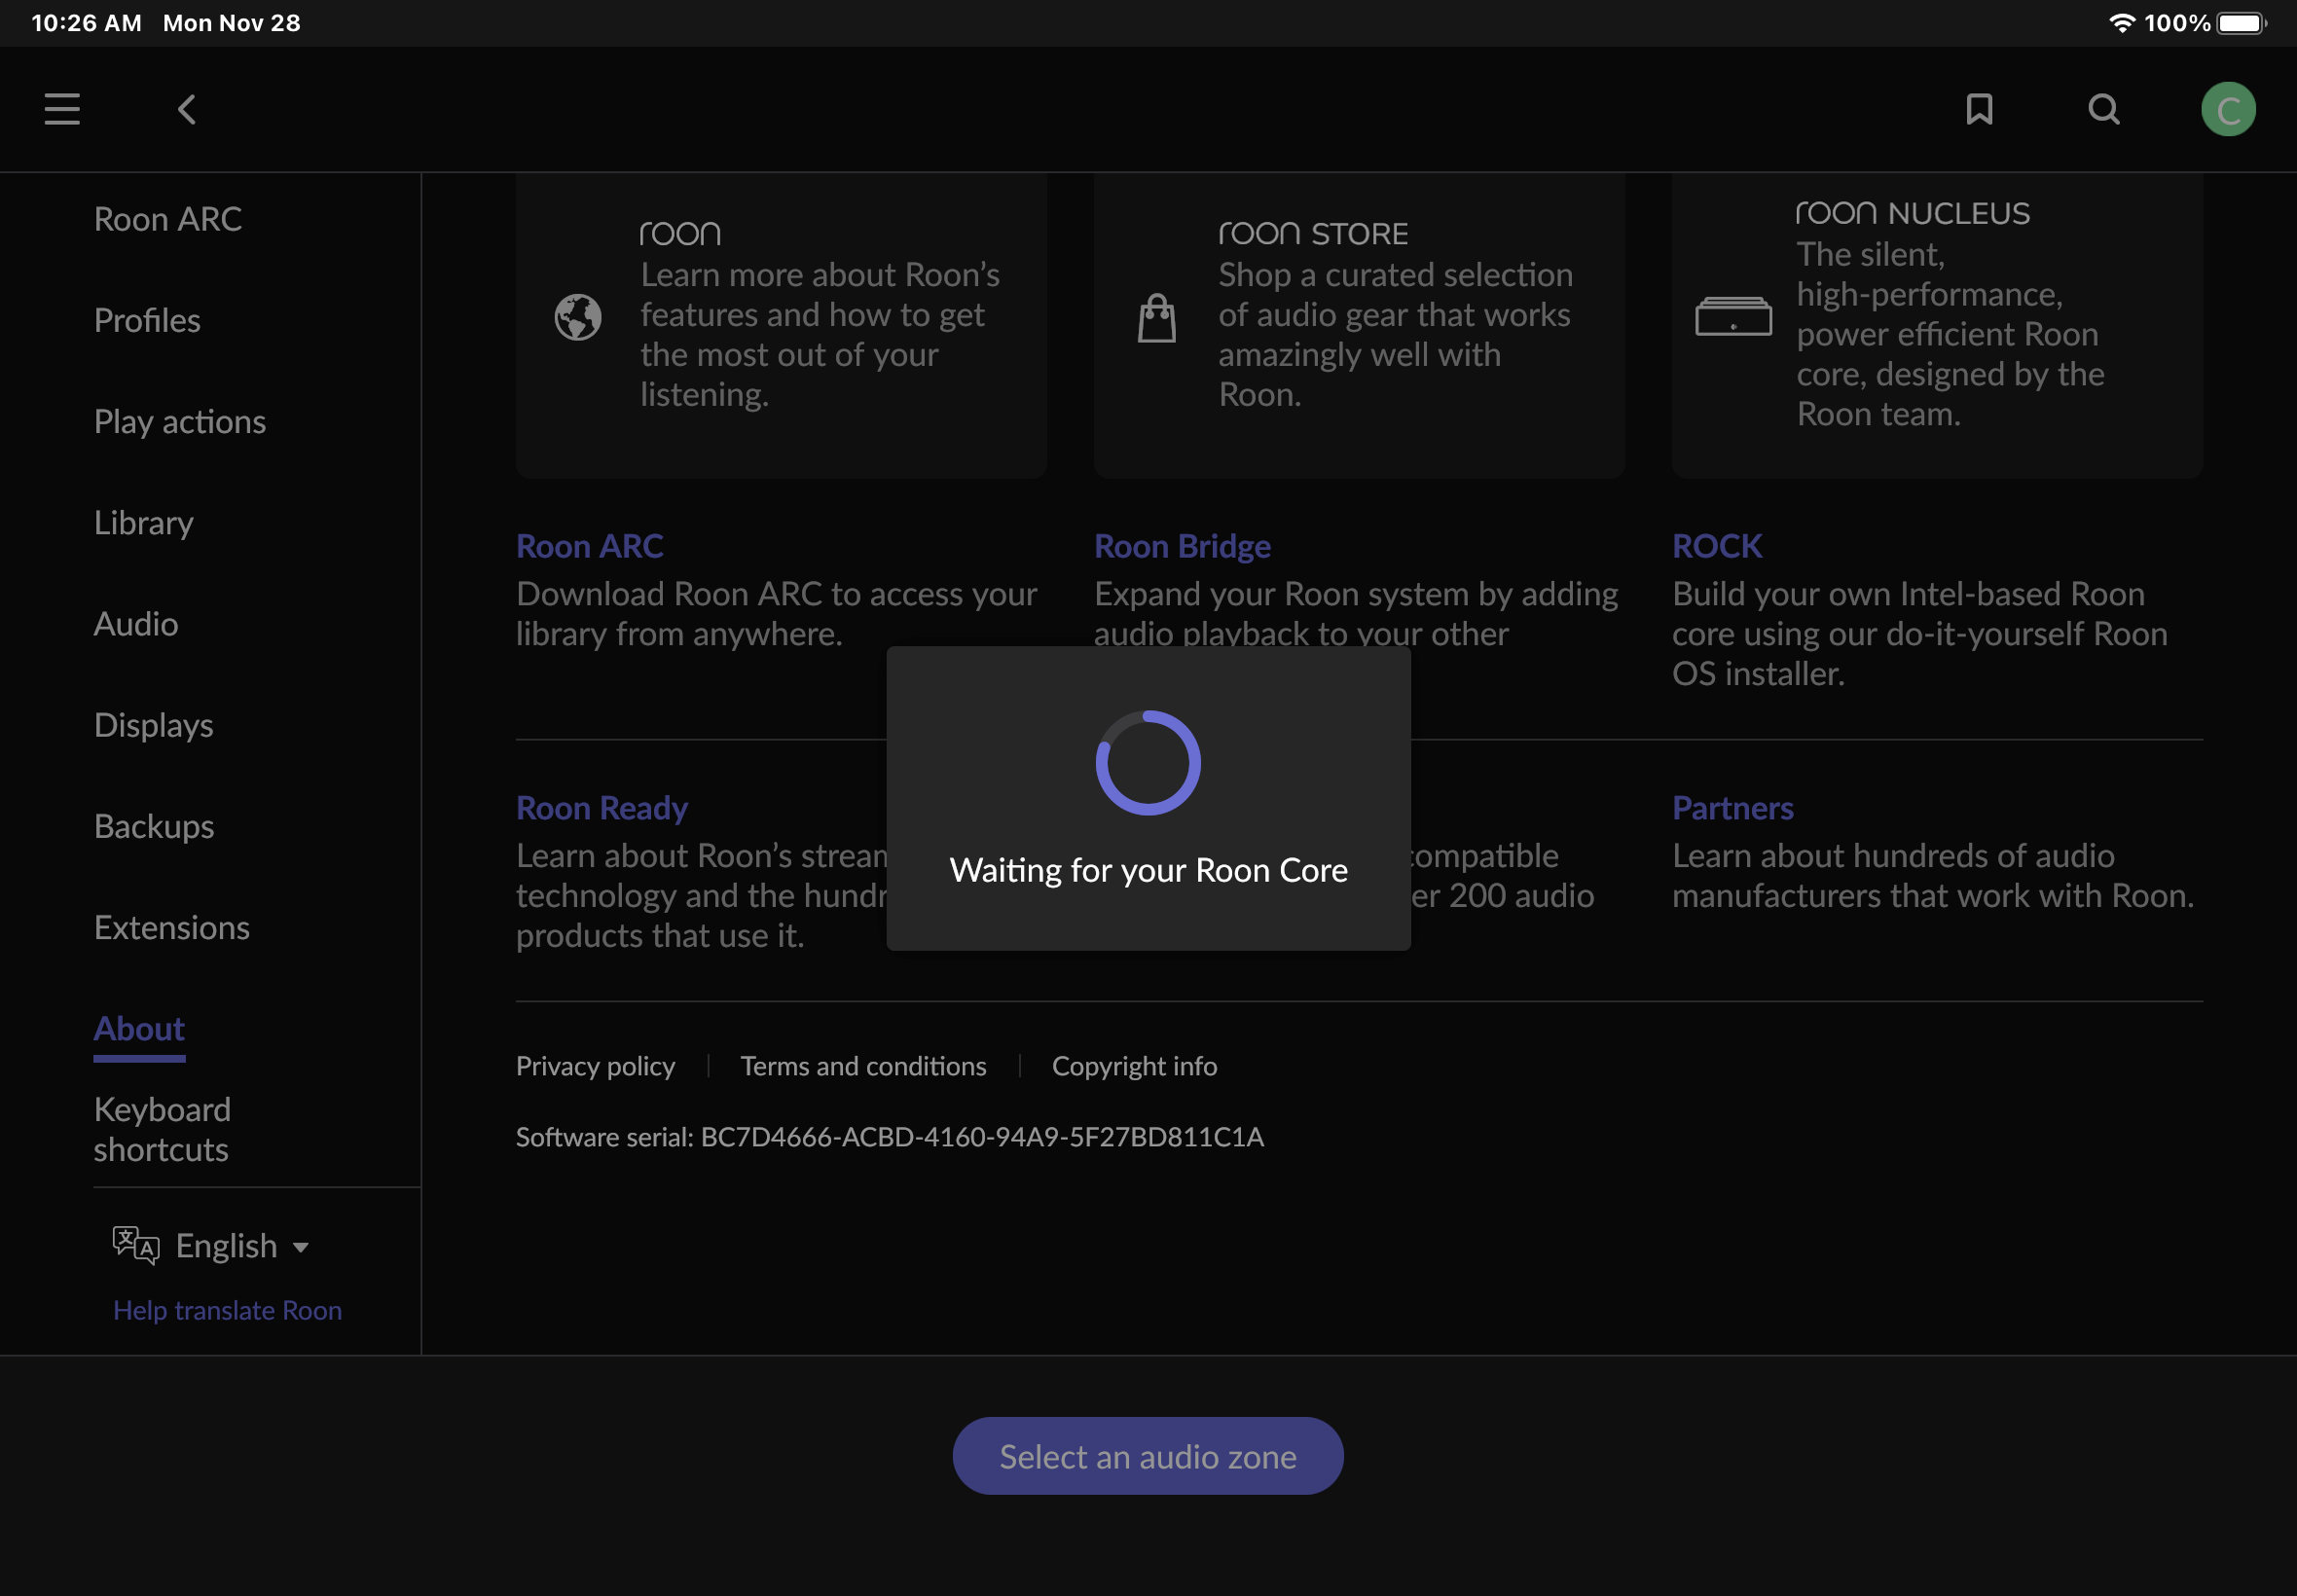This screenshot has width=2297, height=1596.
Task: Open the Partners link
Action: (1732, 807)
